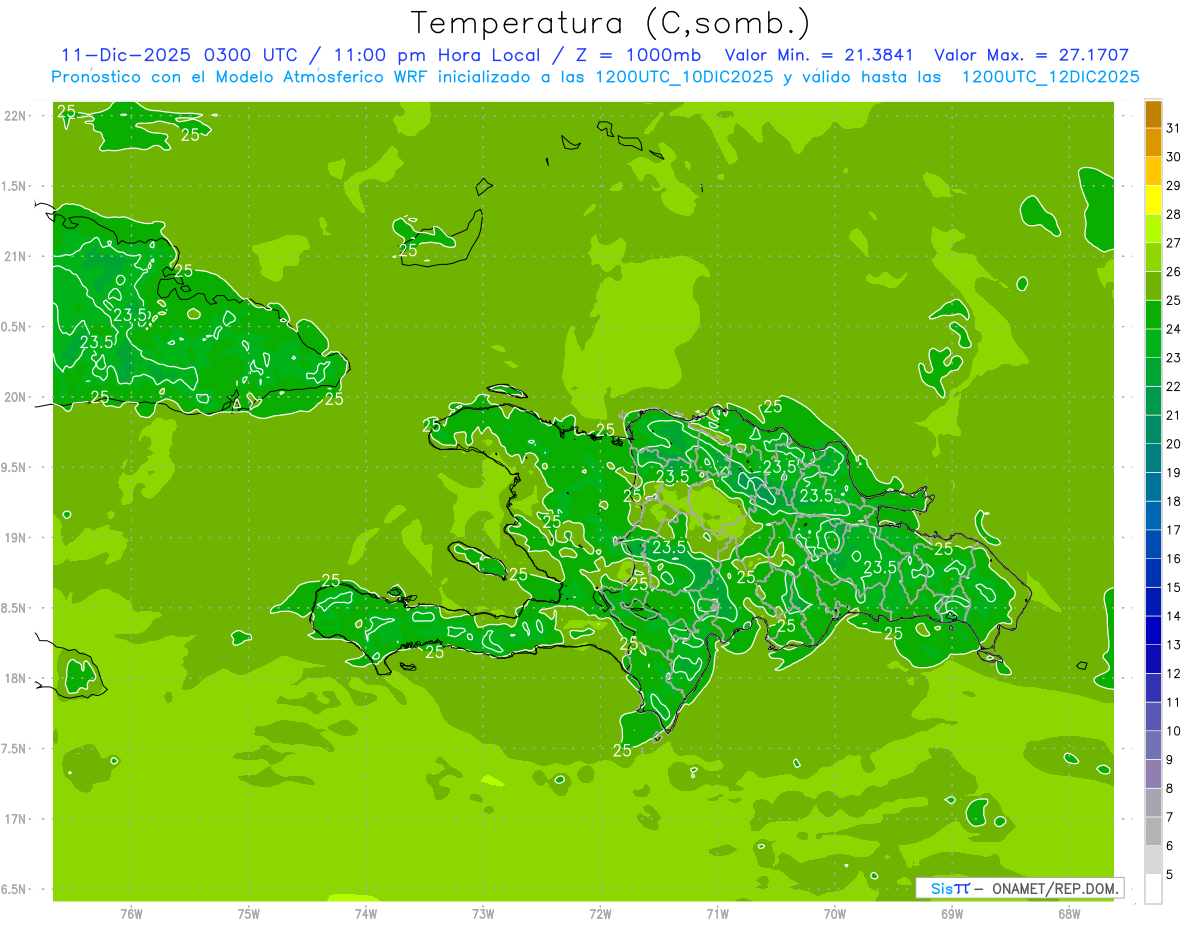Image resolution: width=1200 pixels, height=927 pixels.
Task: Click the legend value 29
Action: click(x=1174, y=186)
